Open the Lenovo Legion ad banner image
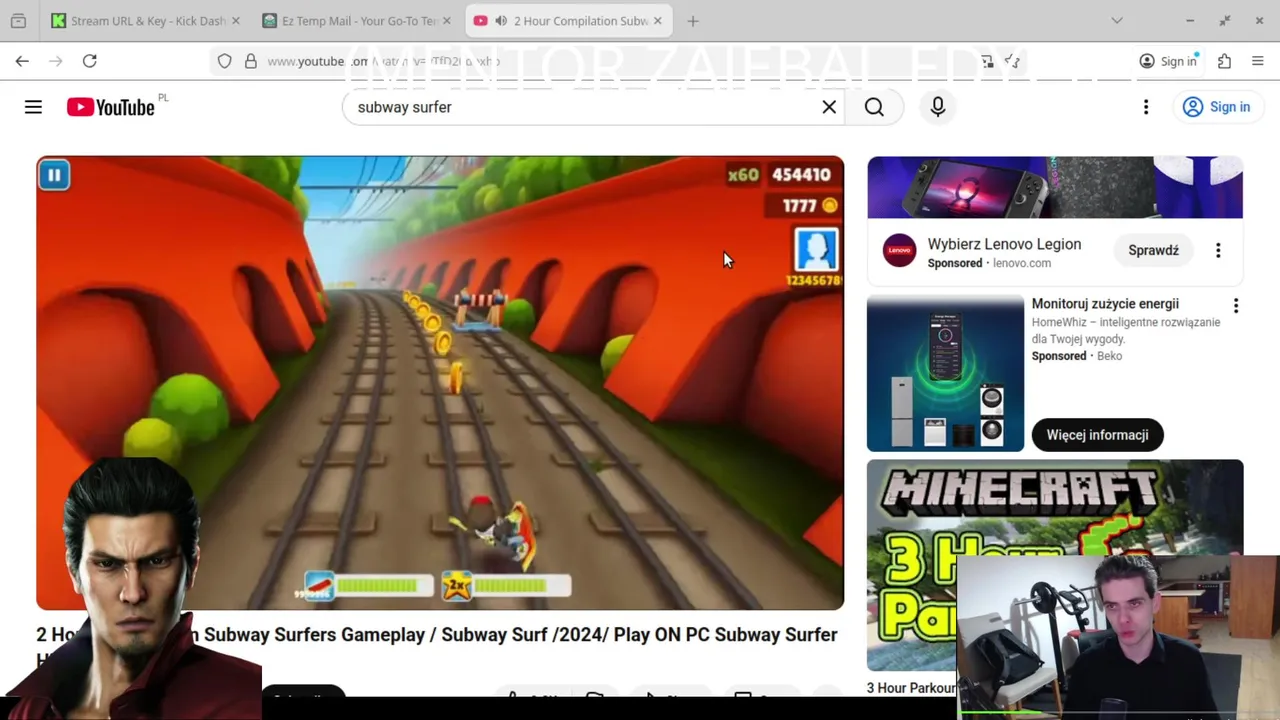 tap(1055, 187)
